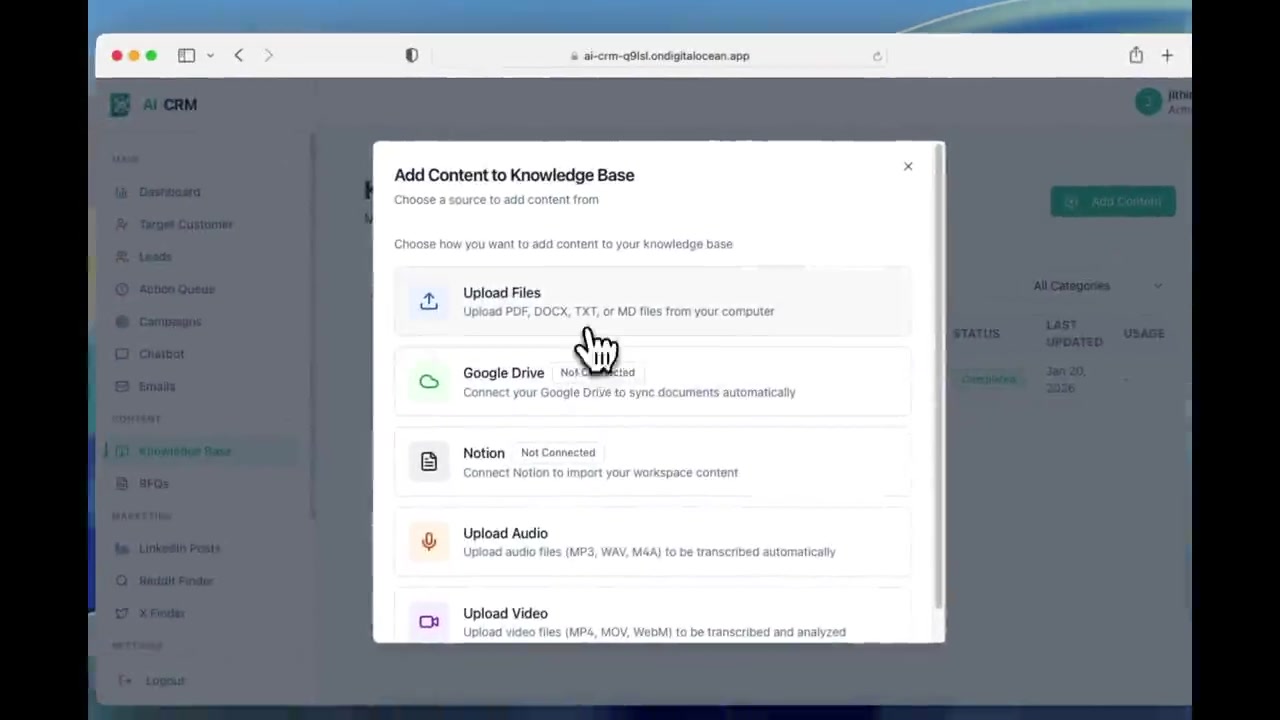Click the Upload Video camera icon
Image resolution: width=1280 pixels, height=720 pixels.
(429, 622)
